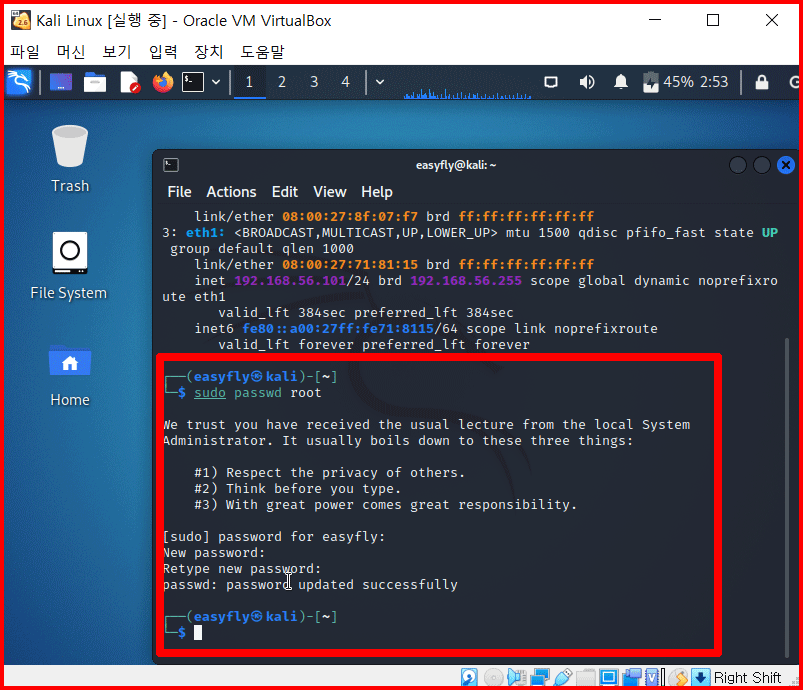Open the terminal Help menu
Viewport: 803px width, 690px height.
tap(377, 192)
